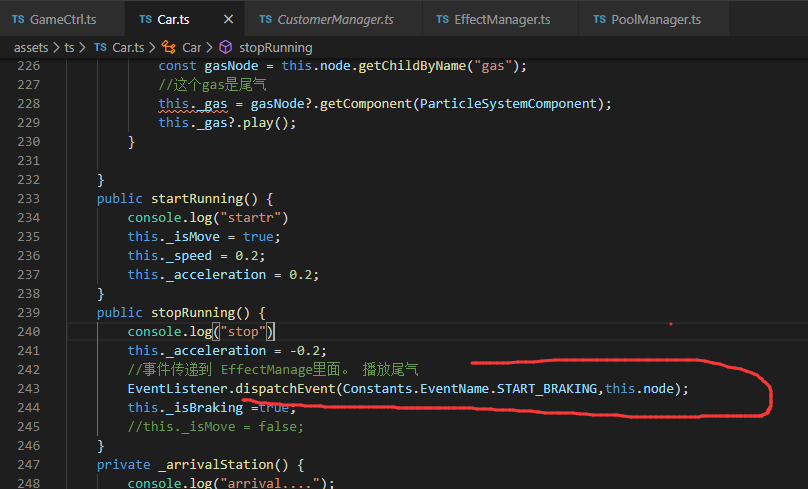Click the ts folder breadcrumb segment
The image size is (808, 489).
(70, 47)
